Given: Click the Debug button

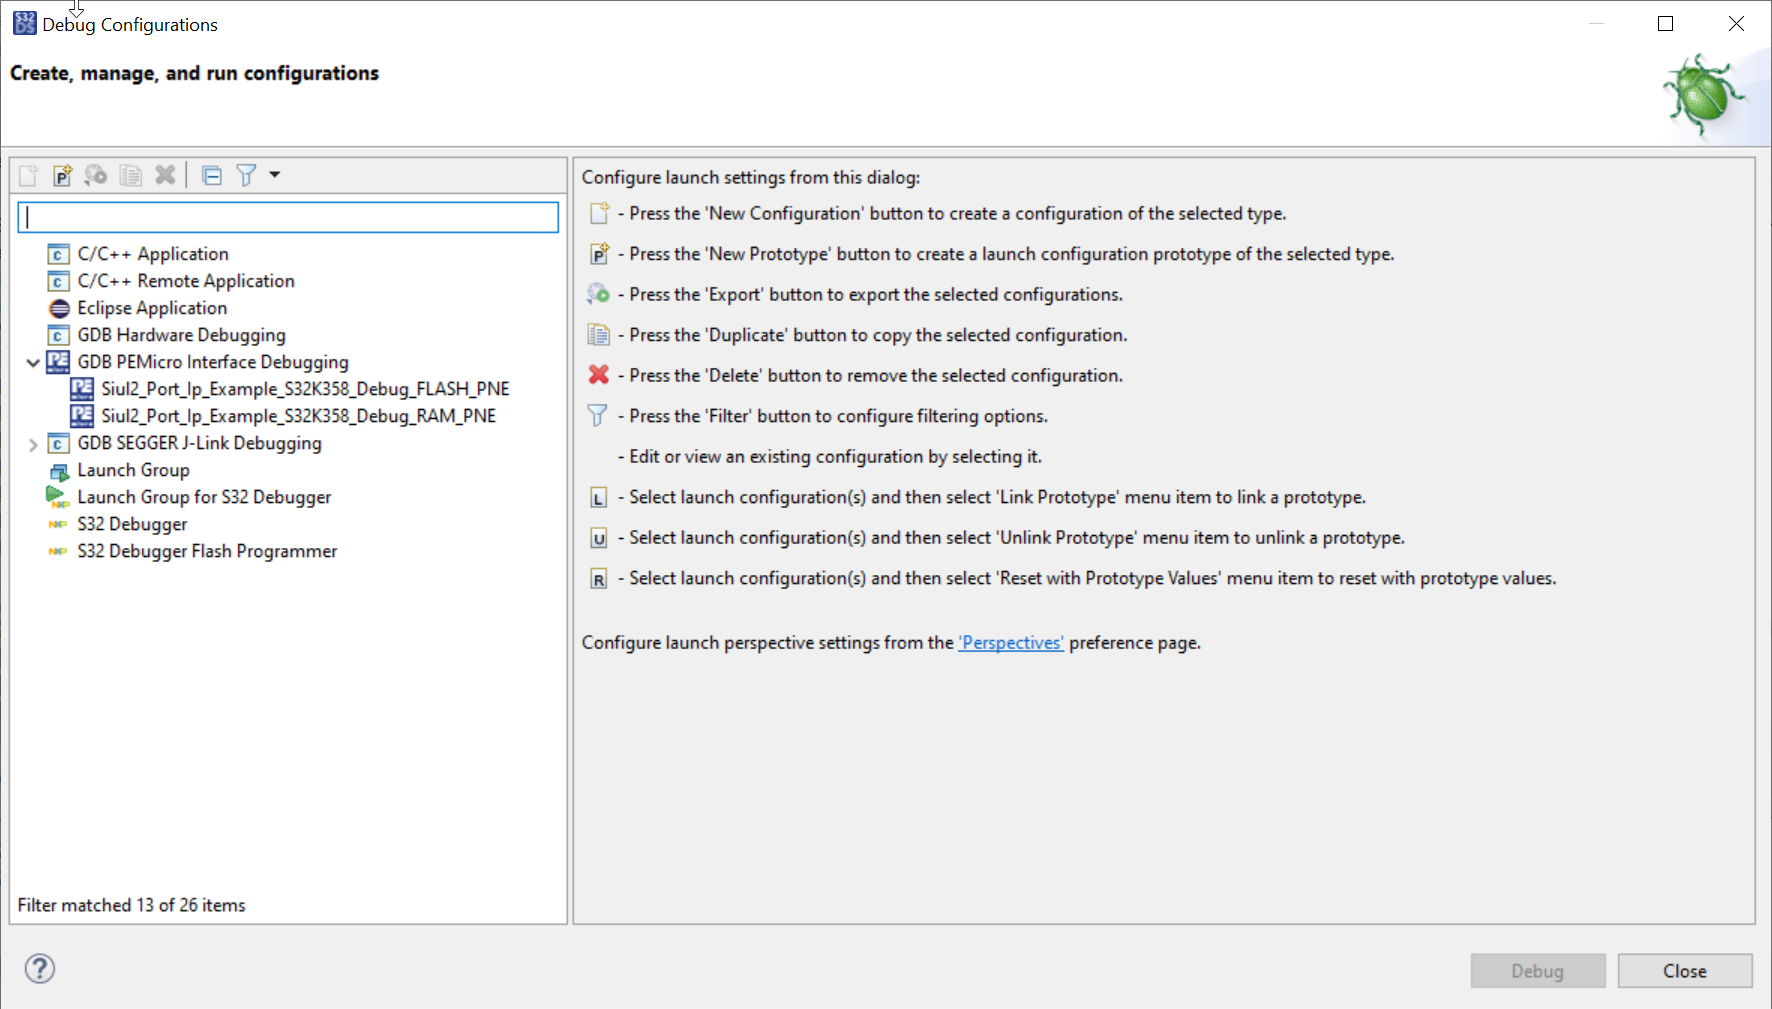Looking at the screenshot, I should coord(1537,971).
